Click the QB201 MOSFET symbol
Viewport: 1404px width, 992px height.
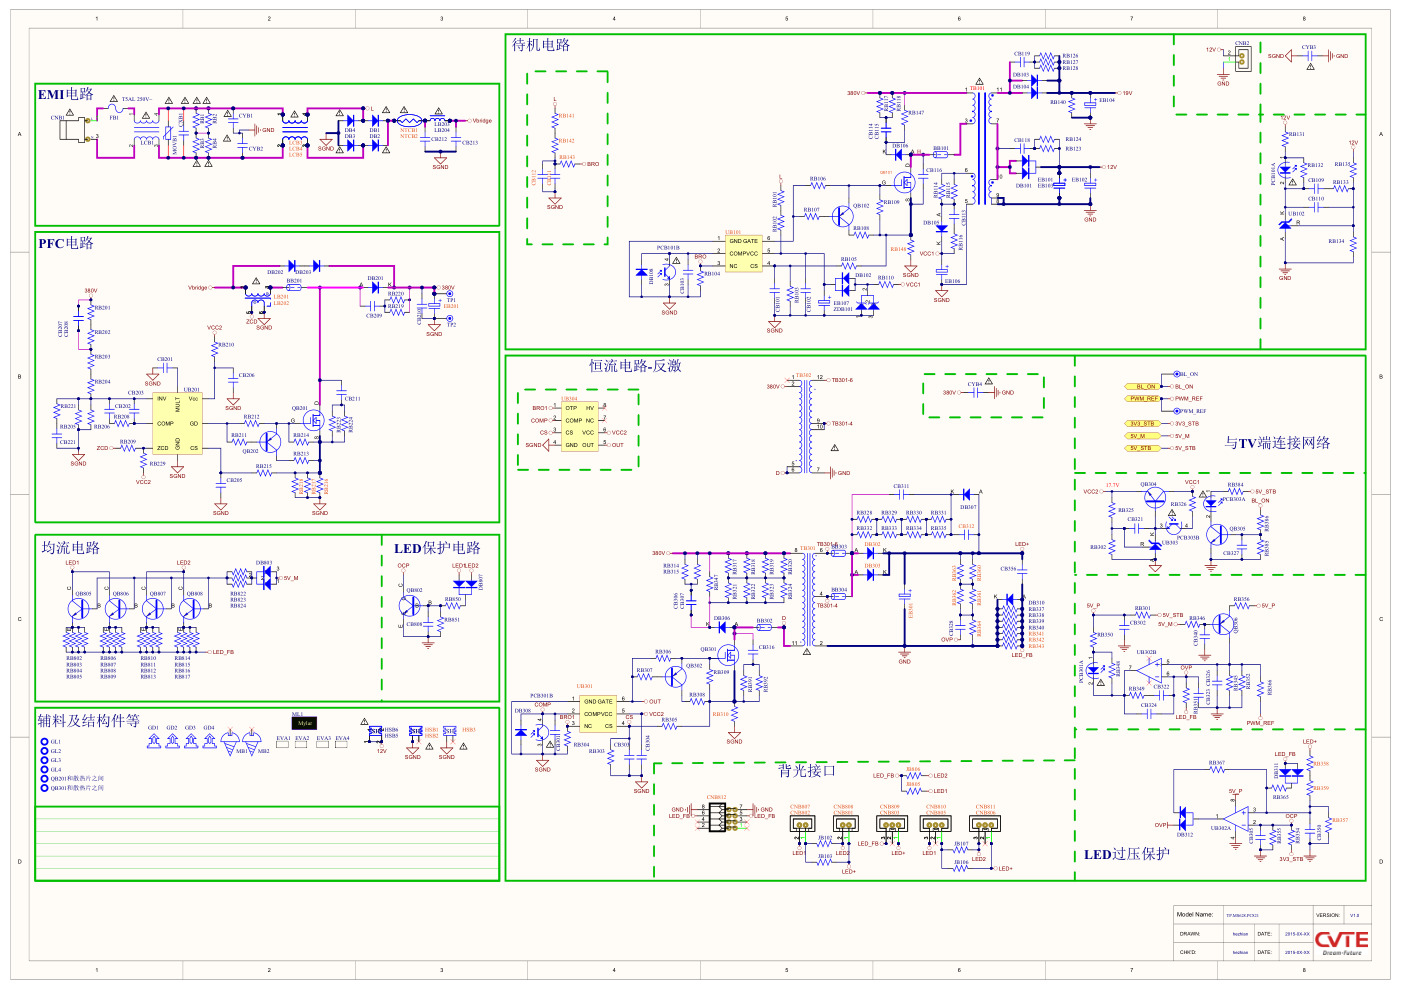pos(314,421)
